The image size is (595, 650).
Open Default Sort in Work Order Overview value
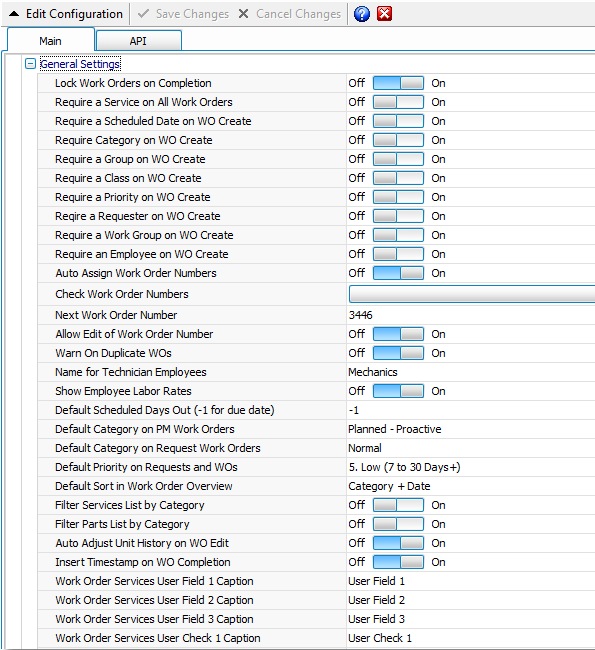pos(471,486)
